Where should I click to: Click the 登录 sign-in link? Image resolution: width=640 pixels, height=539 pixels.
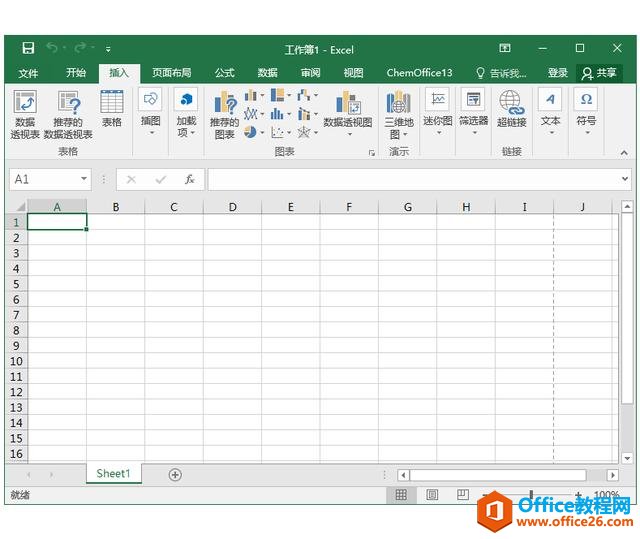coord(558,73)
